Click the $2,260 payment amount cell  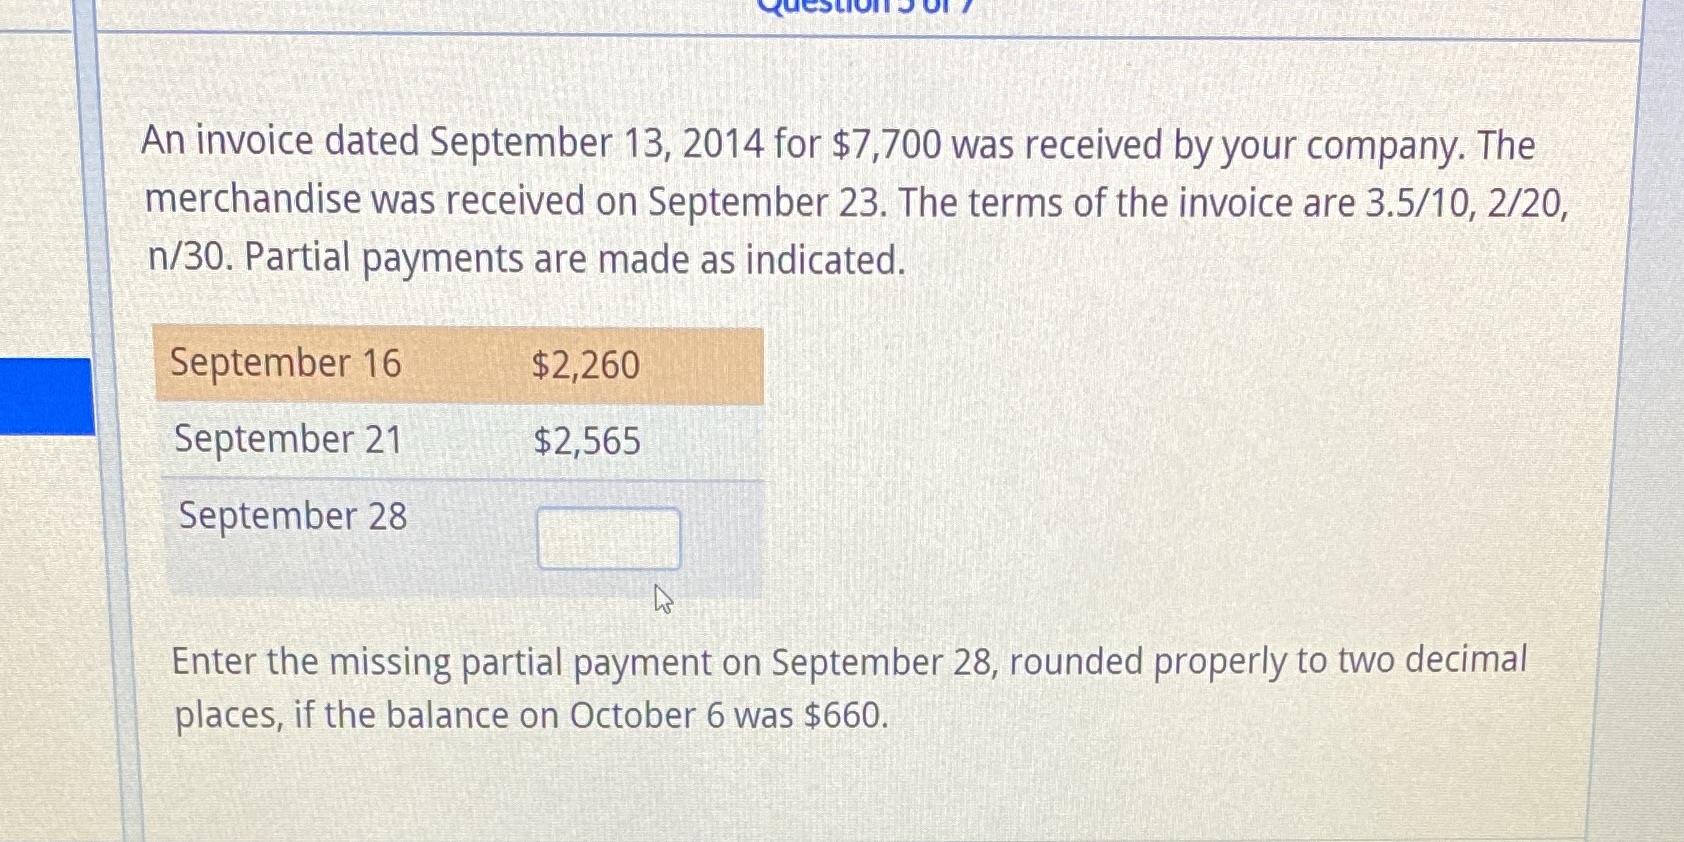[x=585, y=365]
